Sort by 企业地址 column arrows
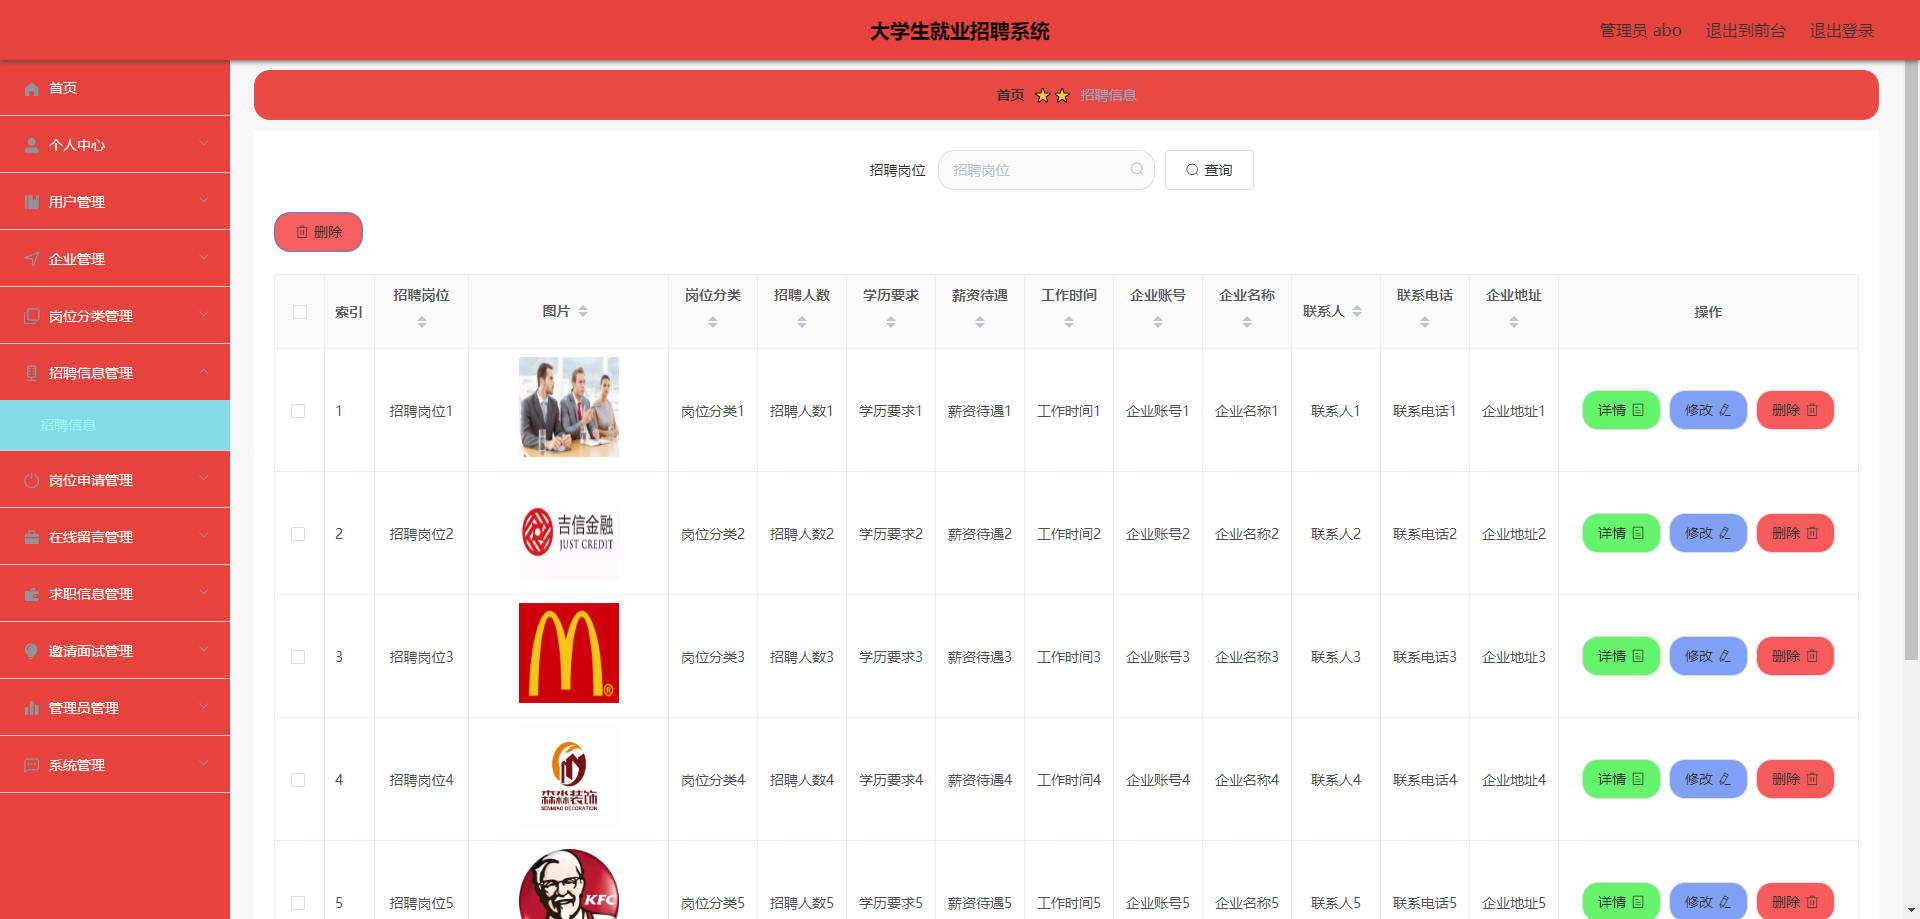Viewport: 1920px width, 919px height. [x=1514, y=322]
